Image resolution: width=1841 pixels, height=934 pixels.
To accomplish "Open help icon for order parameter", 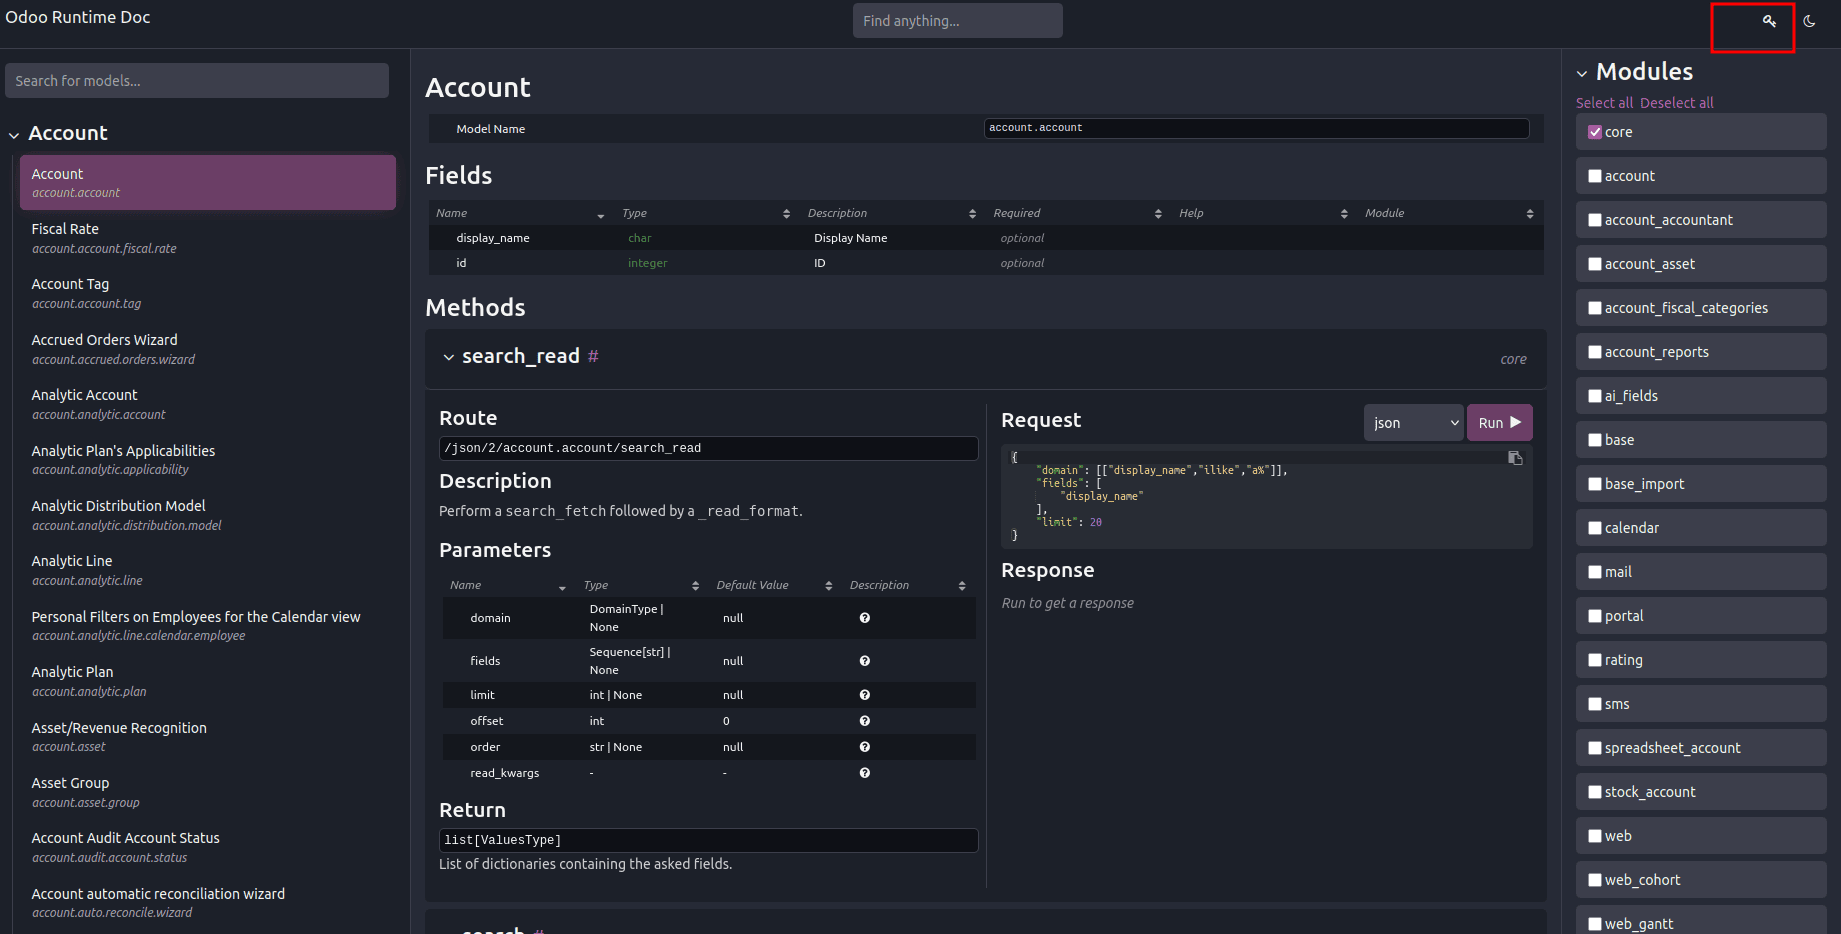I will 865,747.
